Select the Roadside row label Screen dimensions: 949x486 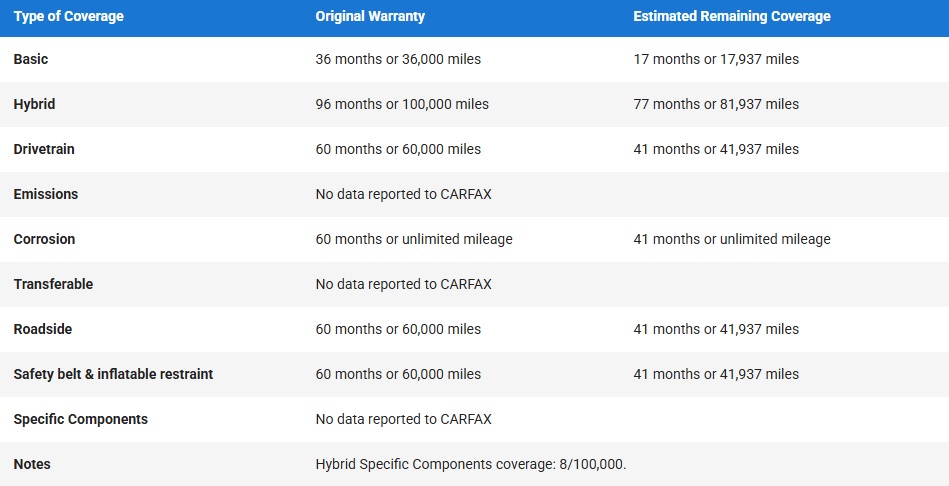click(x=43, y=329)
